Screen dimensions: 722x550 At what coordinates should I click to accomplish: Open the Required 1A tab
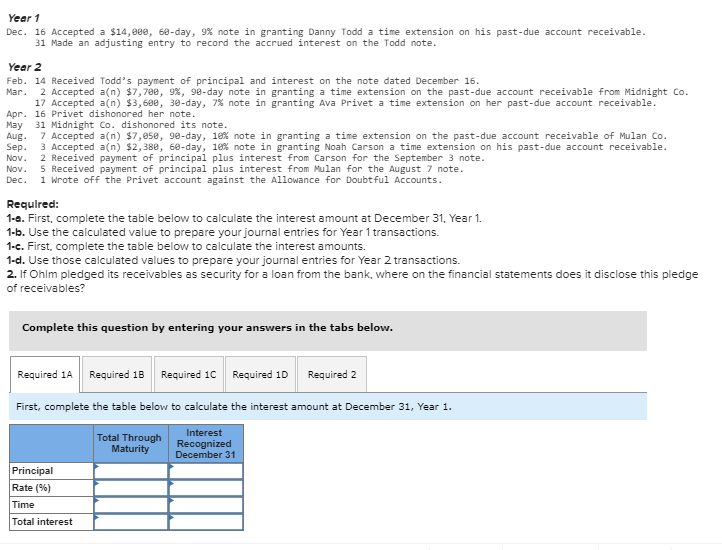tap(45, 374)
